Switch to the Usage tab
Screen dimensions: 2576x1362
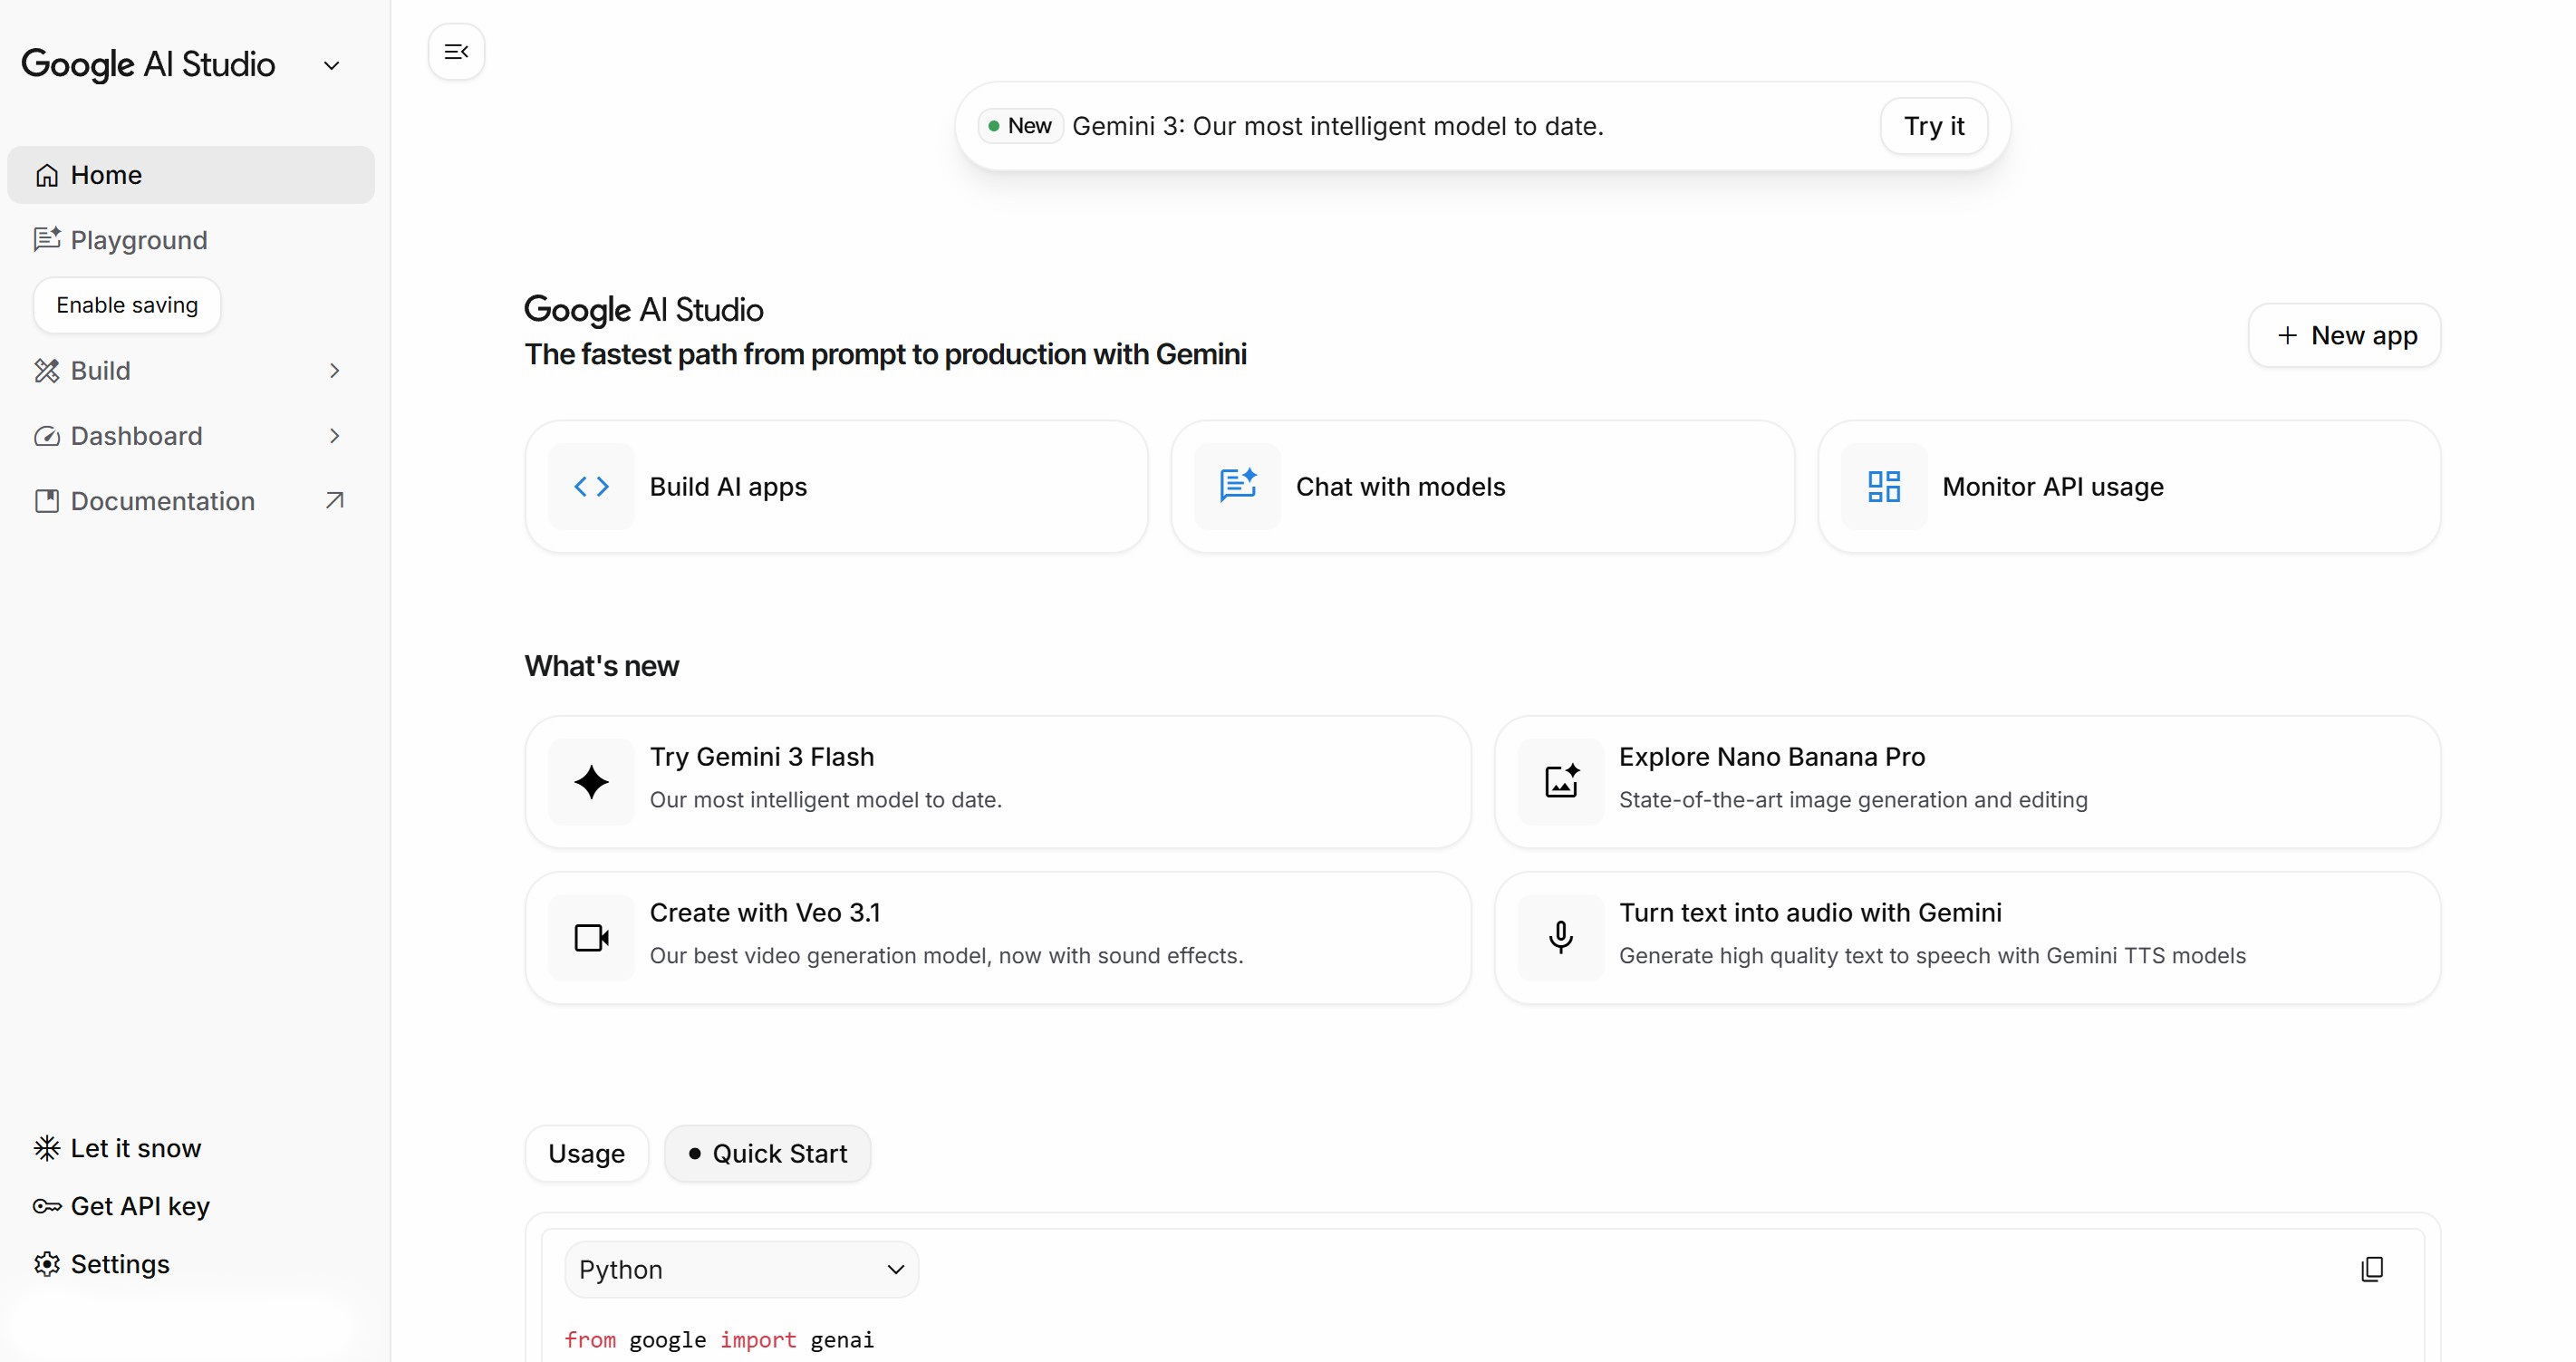pos(586,1153)
